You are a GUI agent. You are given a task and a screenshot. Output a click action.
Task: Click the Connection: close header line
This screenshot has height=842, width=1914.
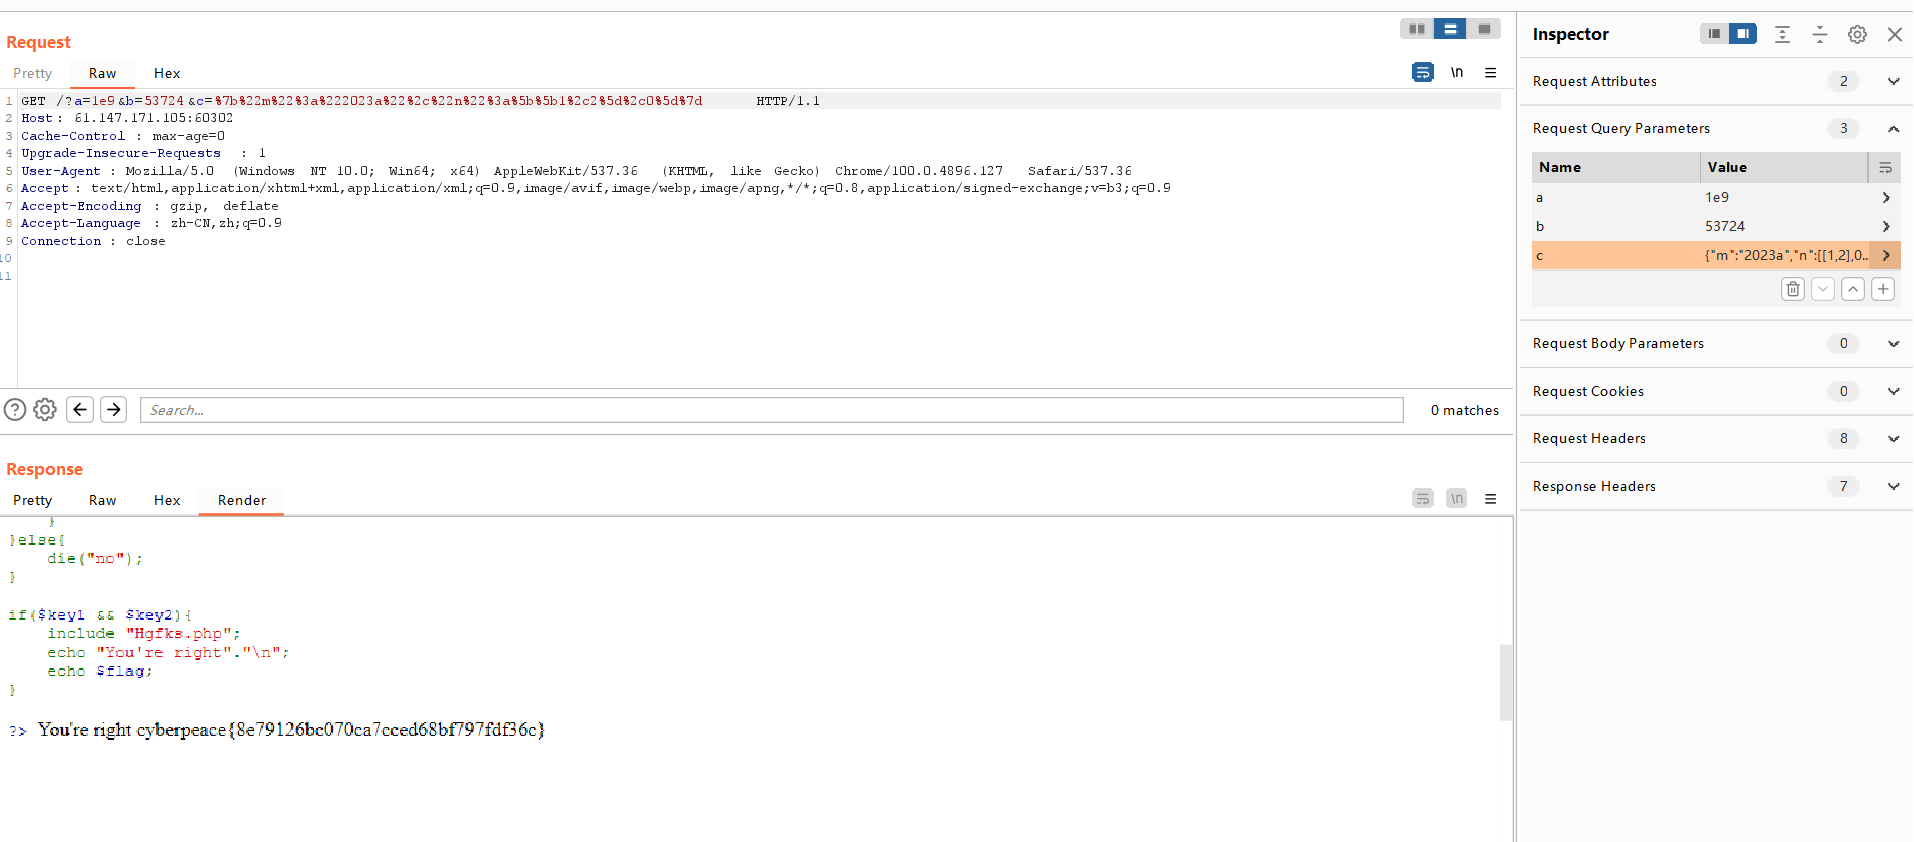click(93, 241)
